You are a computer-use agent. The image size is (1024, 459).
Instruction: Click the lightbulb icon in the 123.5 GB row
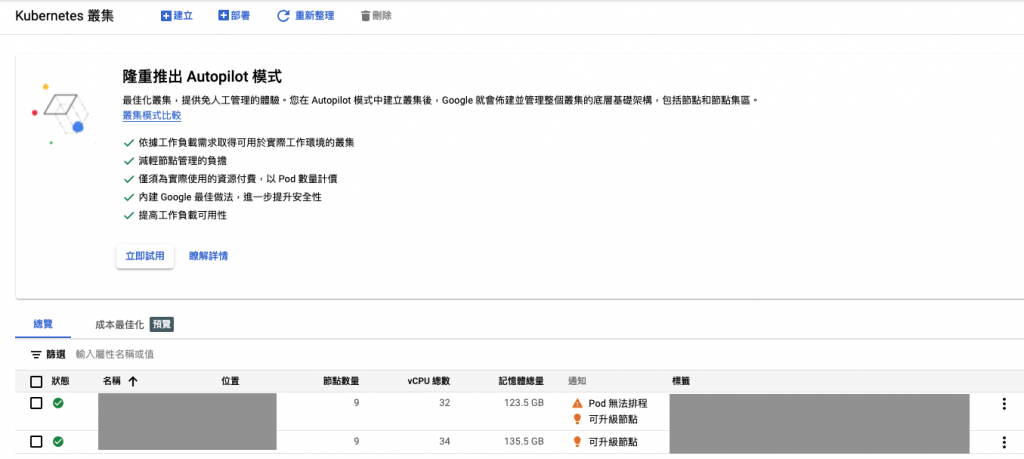(x=577, y=419)
